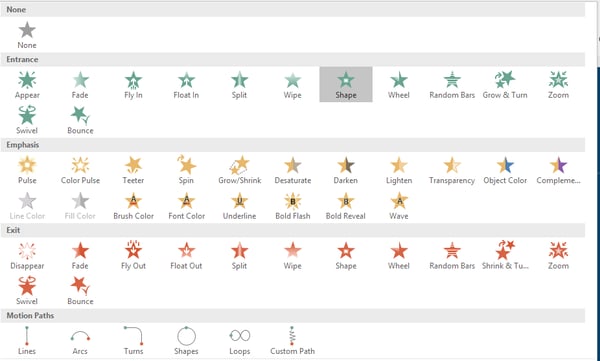Choose the Pulse emphasis effect
The width and height of the screenshot is (600, 361).
[x=27, y=170]
